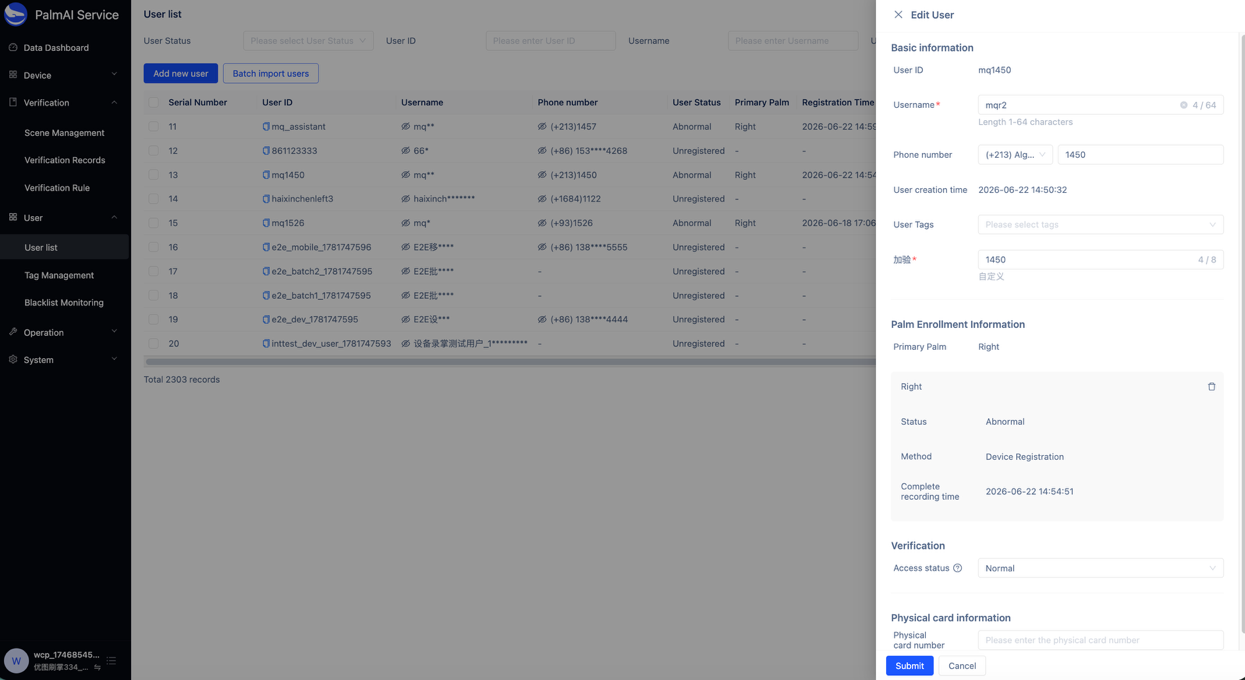Open the menu icon beside the account name
The image size is (1245, 680).
pos(111,660)
